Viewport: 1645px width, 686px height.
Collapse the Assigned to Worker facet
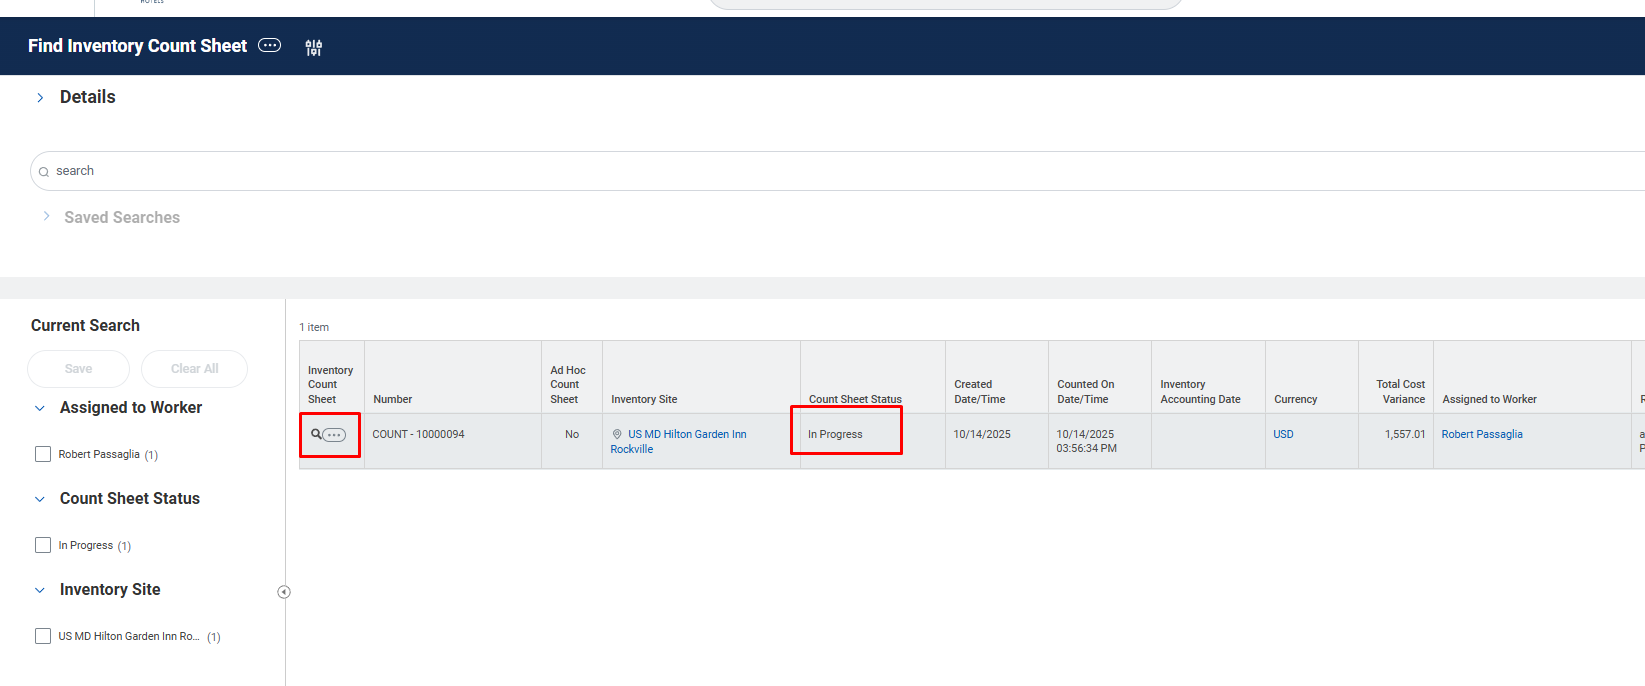pyautogui.click(x=40, y=408)
